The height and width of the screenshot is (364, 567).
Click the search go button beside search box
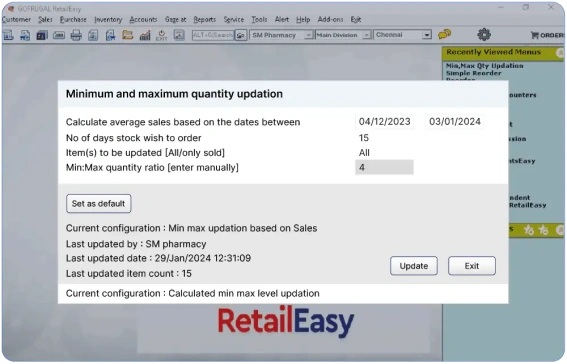[x=241, y=35]
